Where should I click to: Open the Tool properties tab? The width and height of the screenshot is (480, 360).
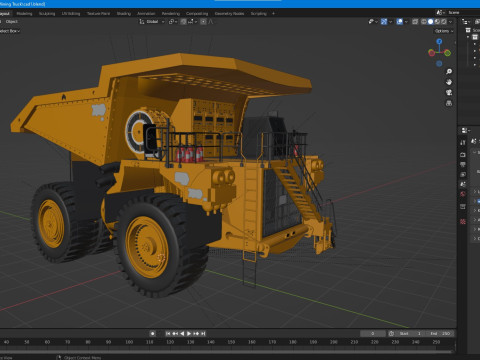click(x=463, y=143)
